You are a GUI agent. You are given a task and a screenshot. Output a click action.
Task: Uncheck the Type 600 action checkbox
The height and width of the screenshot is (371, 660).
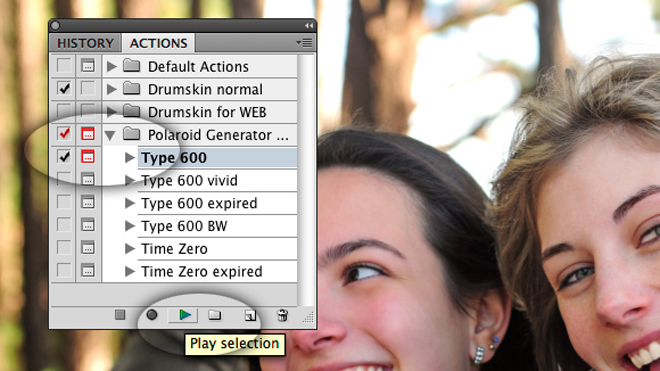(x=64, y=157)
